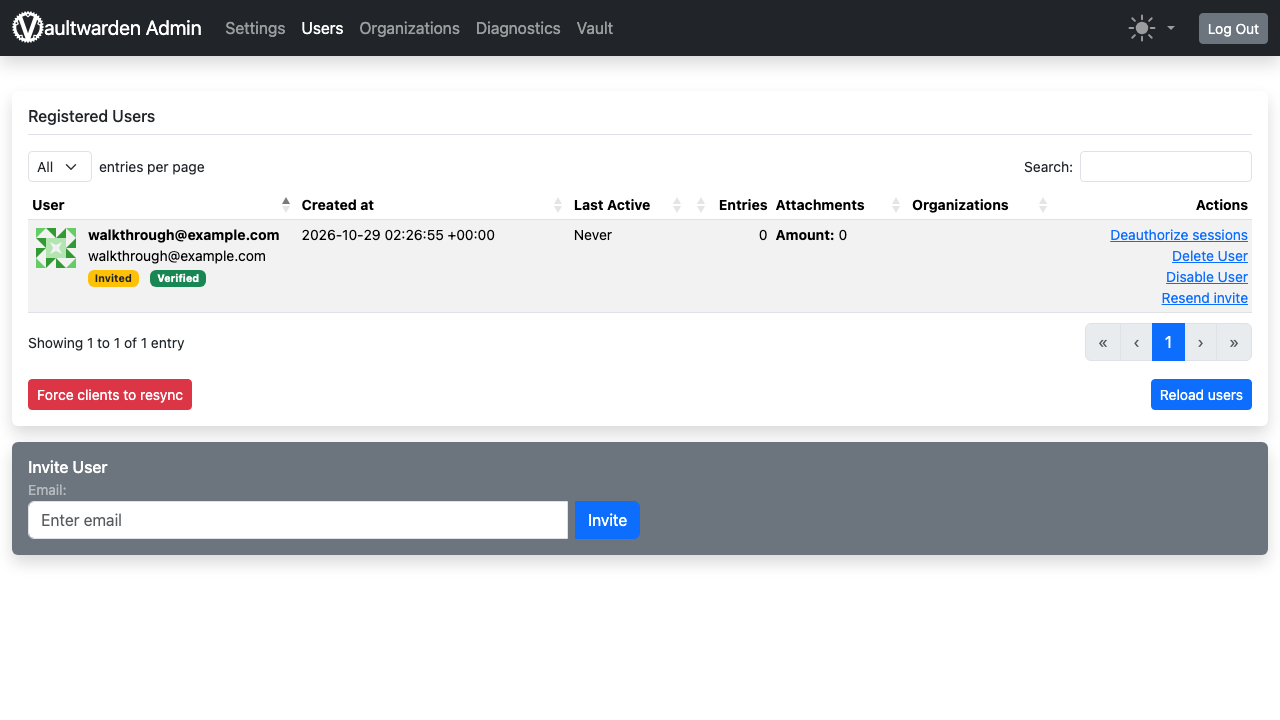Open the sun theme switcher

[1151, 28]
